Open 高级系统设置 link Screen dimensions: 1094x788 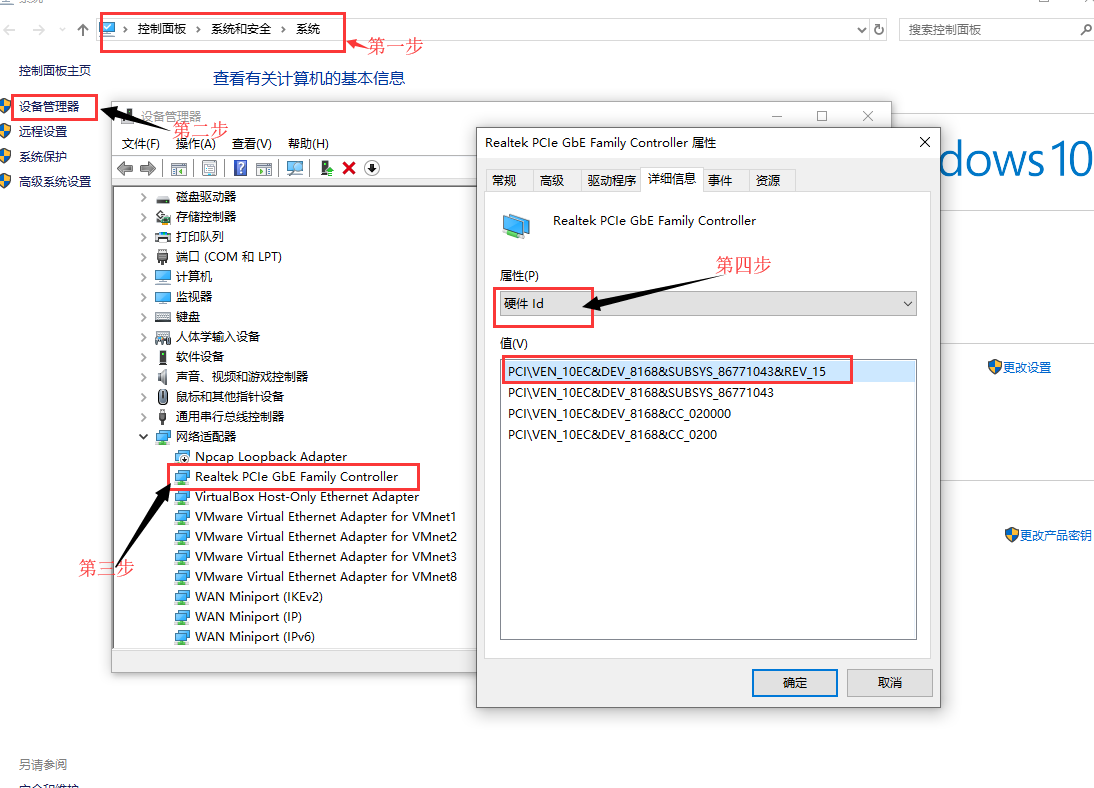pos(55,182)
